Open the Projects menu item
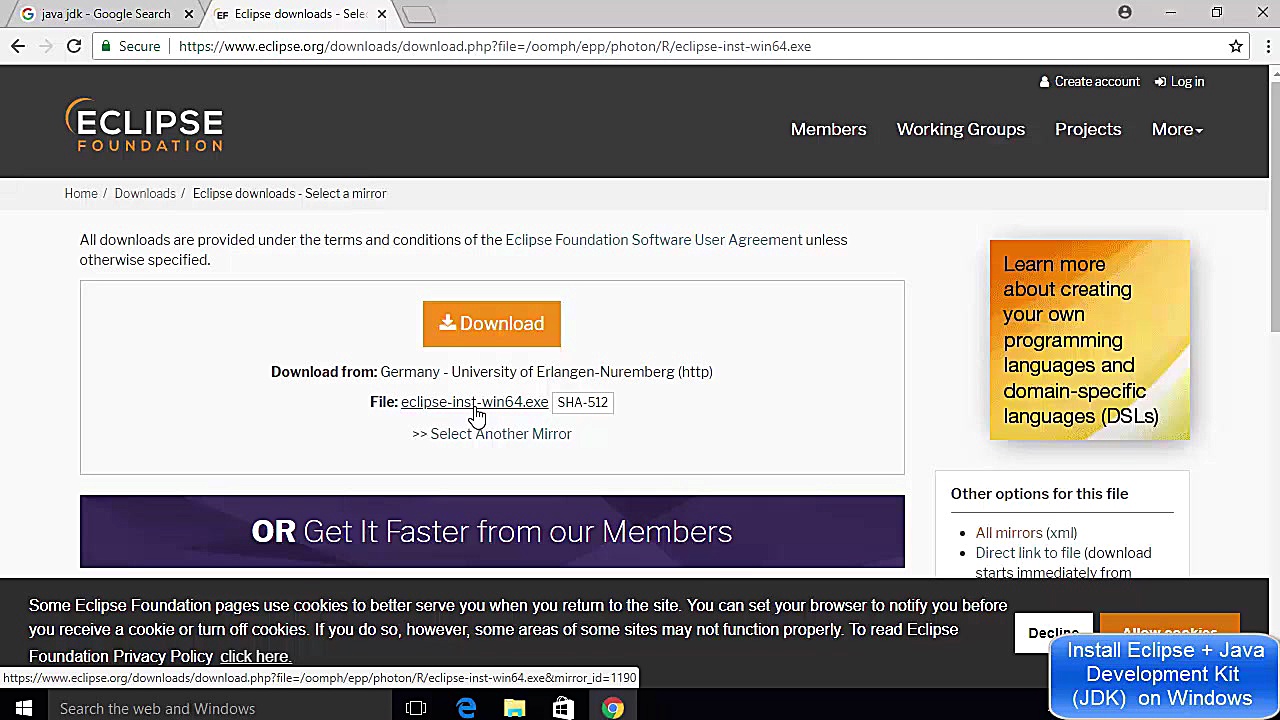This screenshot has width=1280, height=720. [1088, 129]
